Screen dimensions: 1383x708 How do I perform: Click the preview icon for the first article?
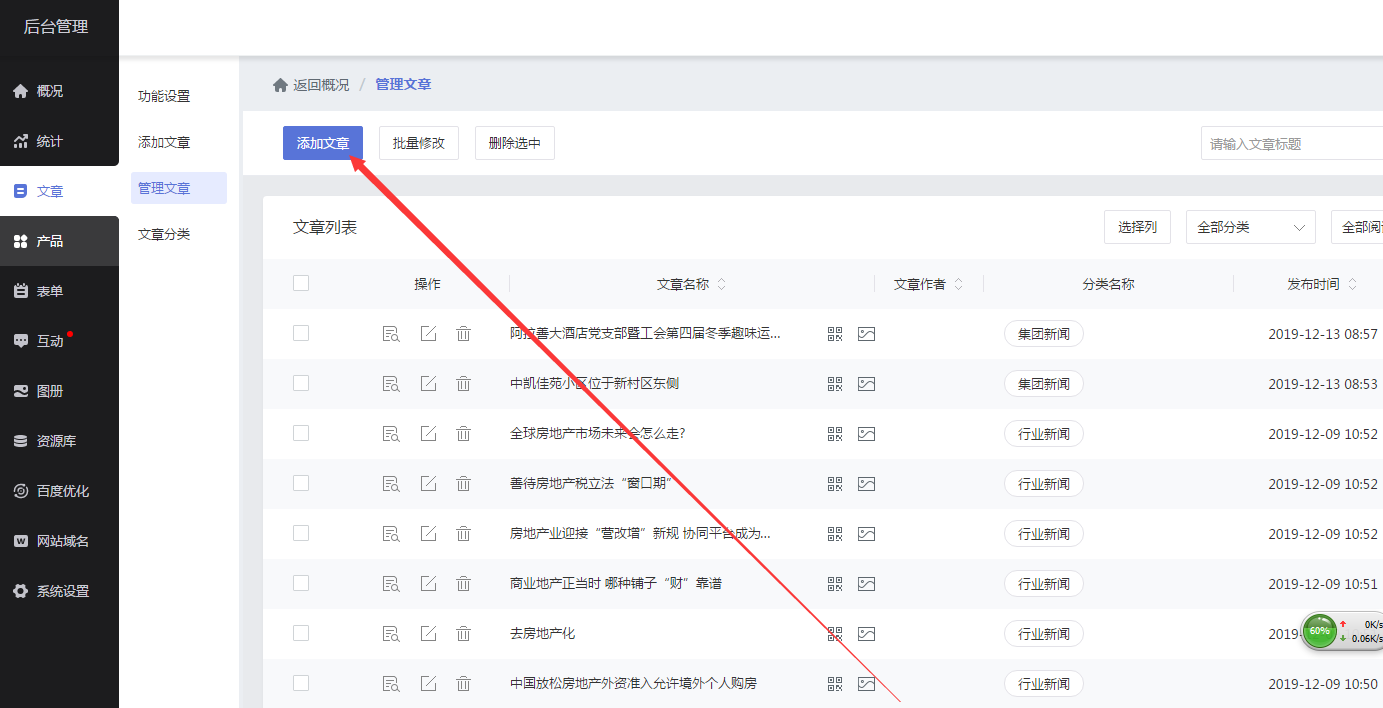click(x=391, y=334)
